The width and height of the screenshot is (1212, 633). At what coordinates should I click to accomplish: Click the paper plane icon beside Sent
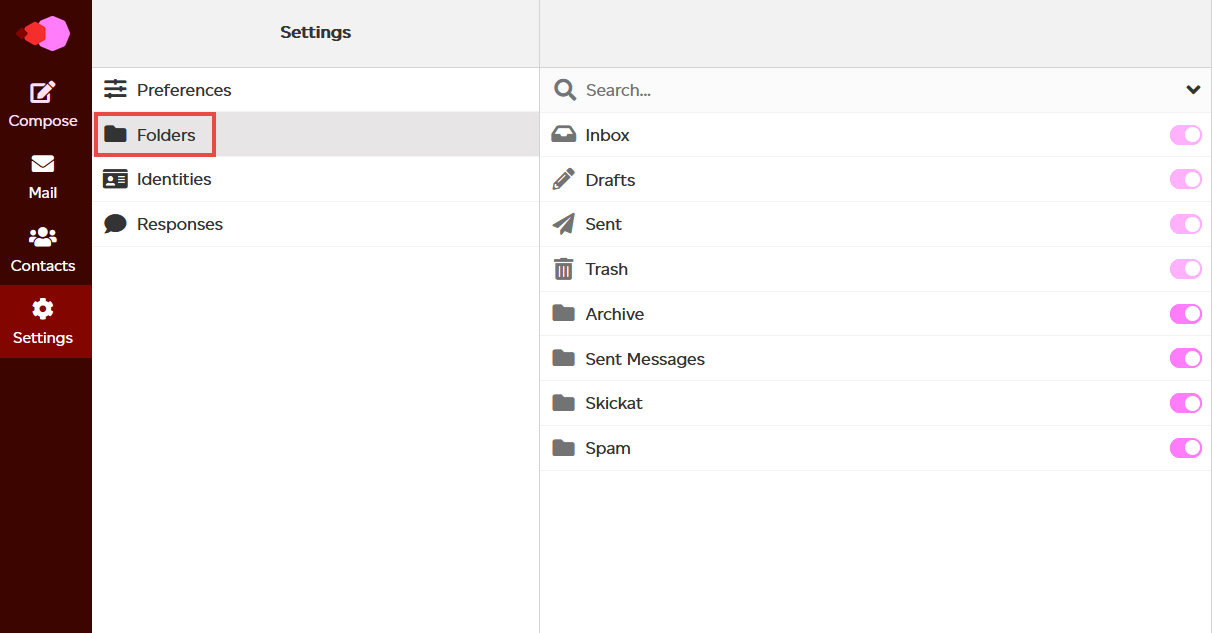(x=564, y=223)
